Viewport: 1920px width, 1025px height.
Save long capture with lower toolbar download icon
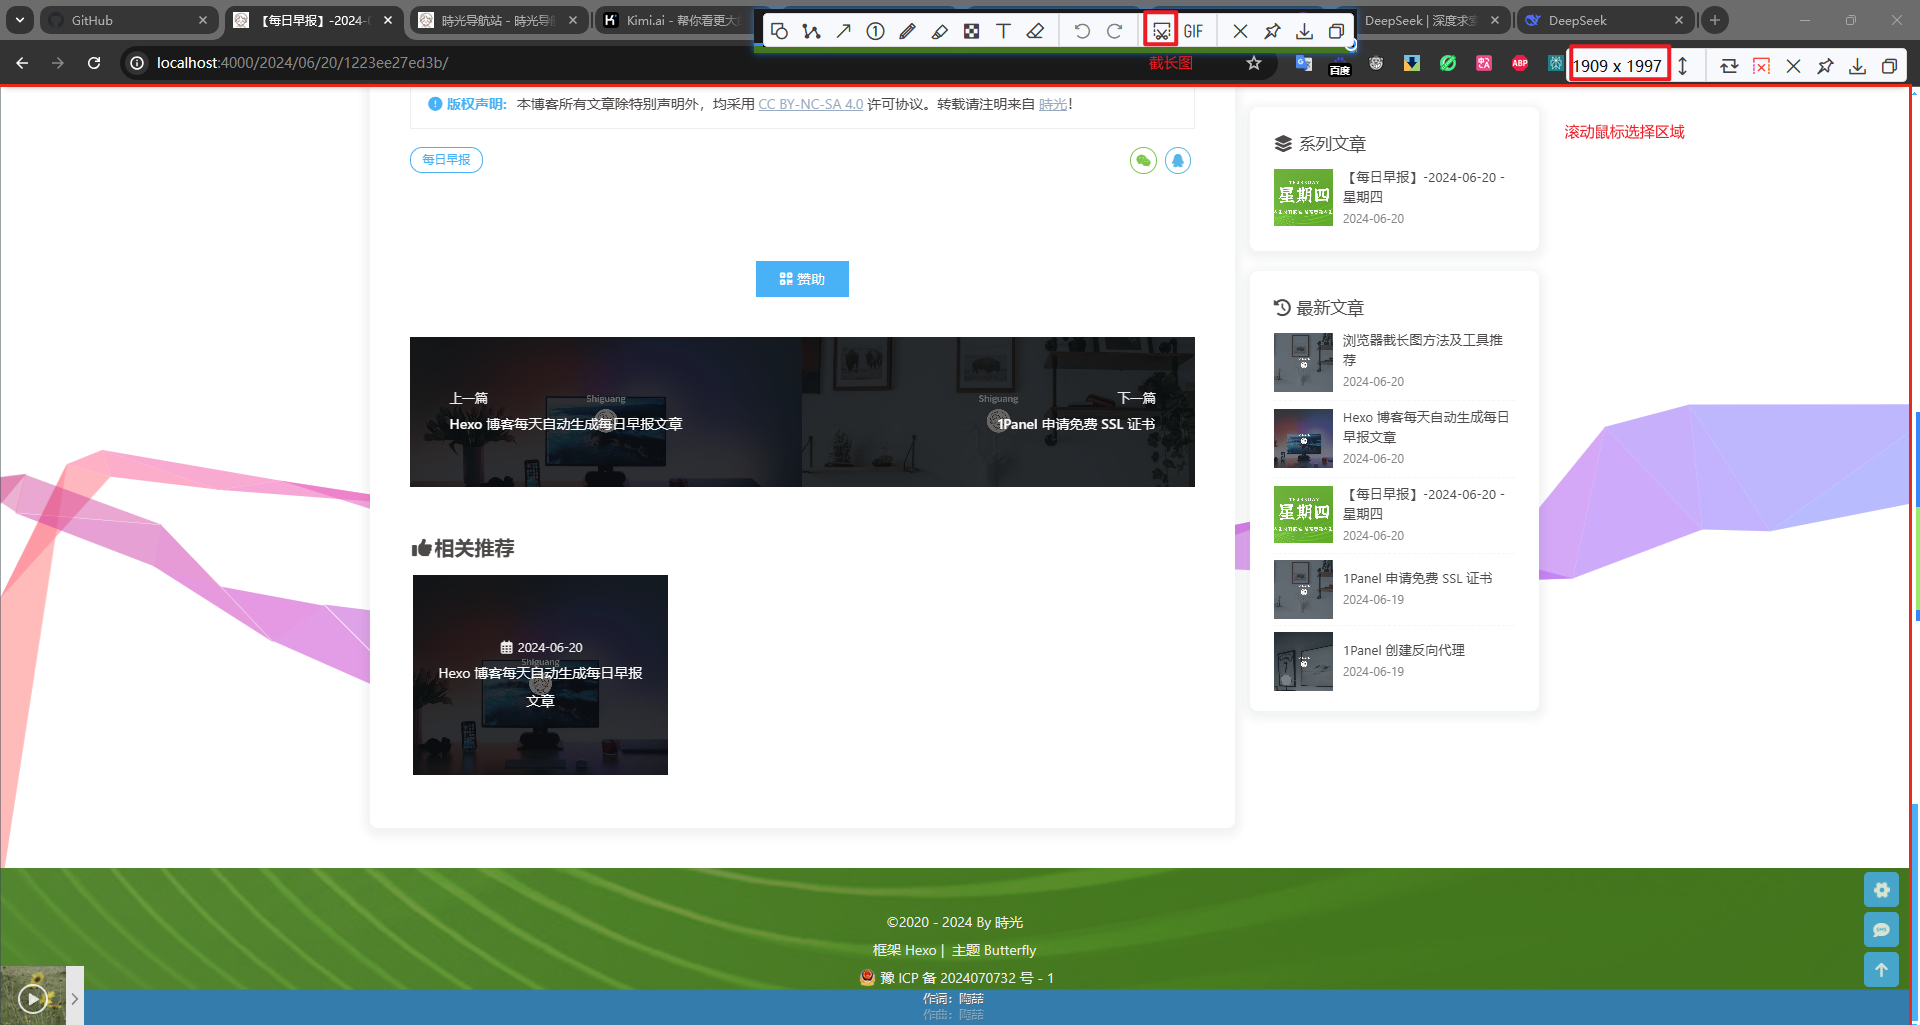click(1857, 66)
